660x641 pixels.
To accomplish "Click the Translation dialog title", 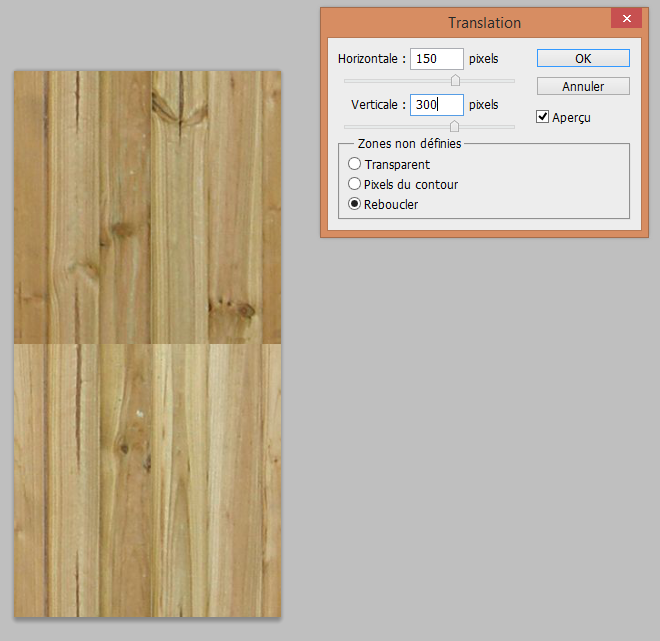I will coord(484,23).
